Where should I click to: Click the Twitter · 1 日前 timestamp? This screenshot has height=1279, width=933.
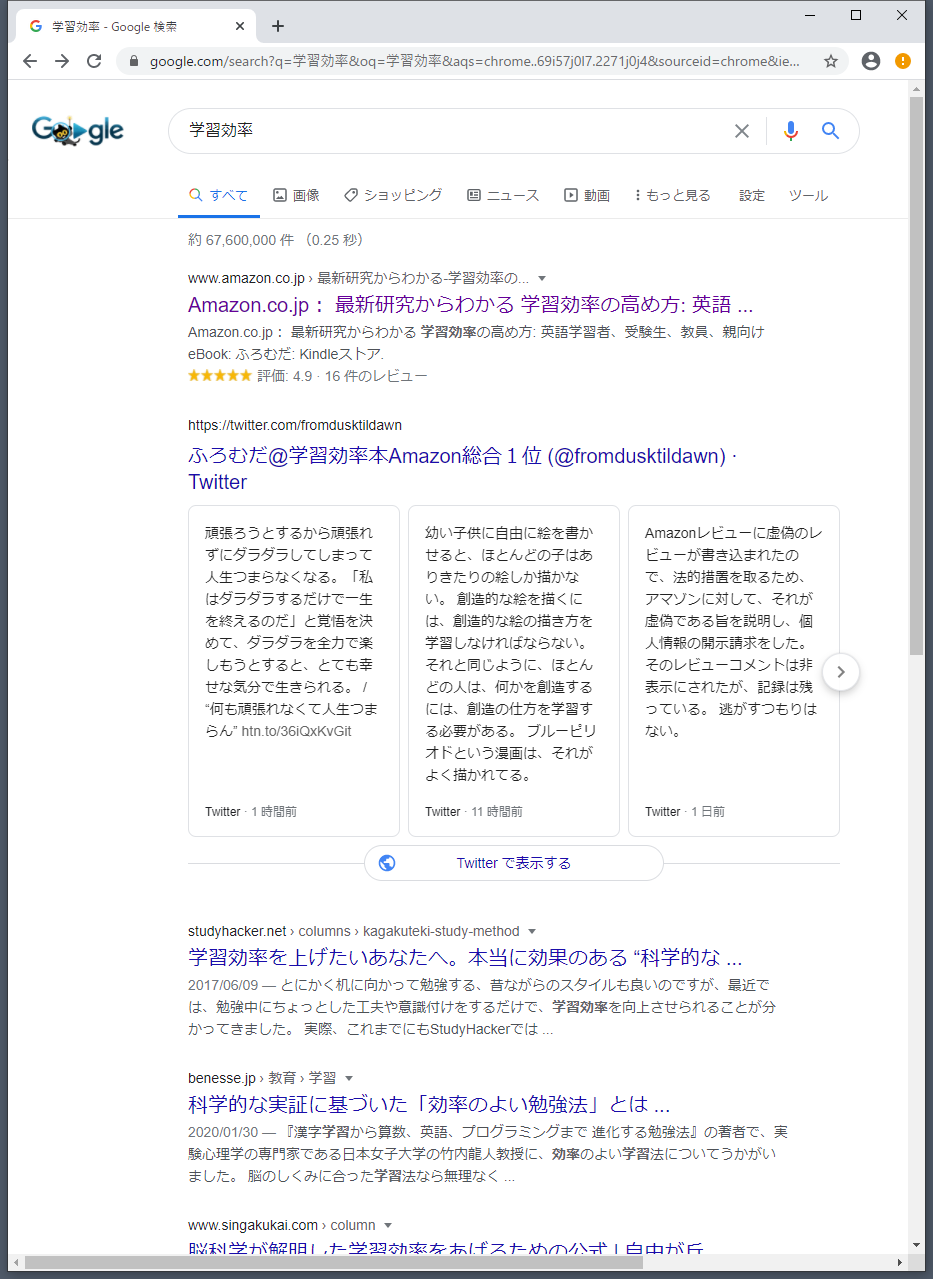[x=685, y=812]
